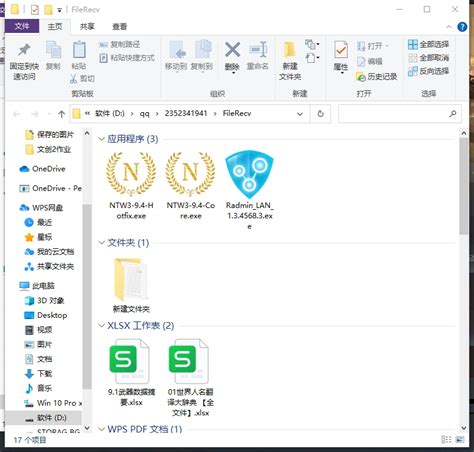
Task: Open 3D 对象 in sidebar
Action: click(x=45, y=300)
